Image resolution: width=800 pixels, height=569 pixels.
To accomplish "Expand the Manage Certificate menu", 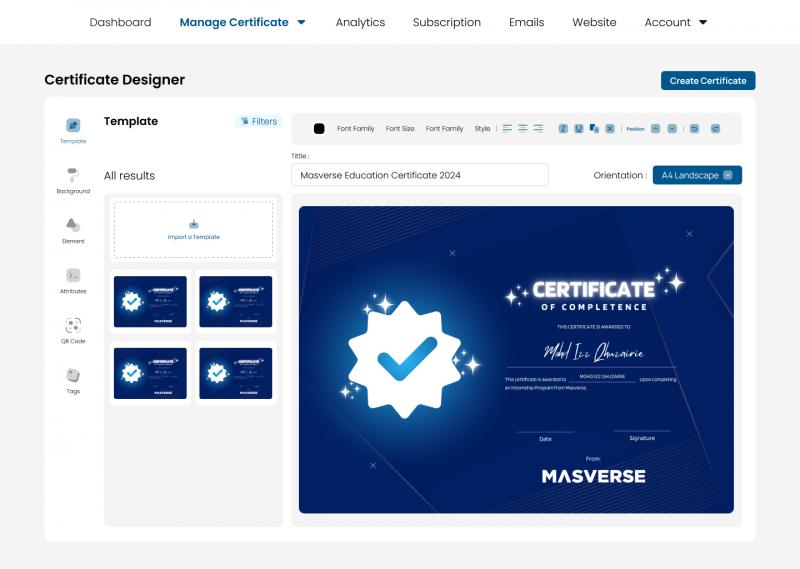I will 243,22.
